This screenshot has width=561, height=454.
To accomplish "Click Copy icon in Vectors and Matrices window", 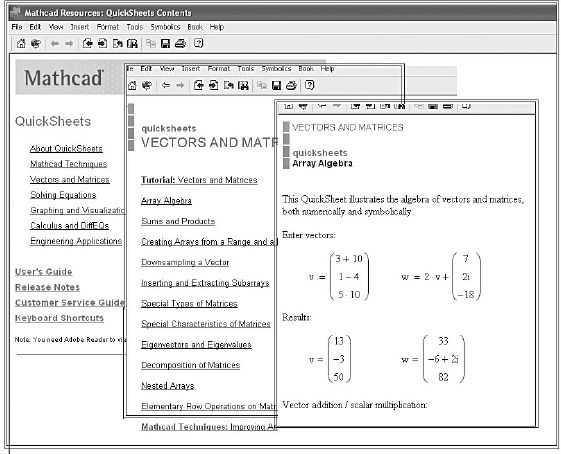I will click(262, 86).
